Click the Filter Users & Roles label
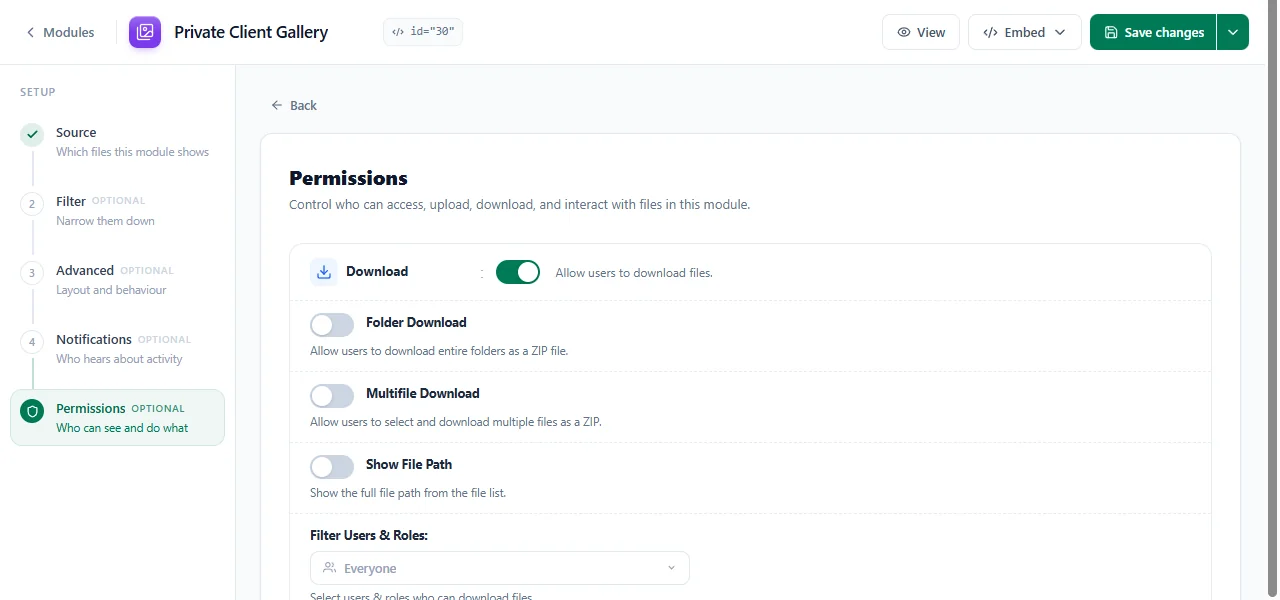The height and width of the screenshot is (600, 1280). pos(369,535)
